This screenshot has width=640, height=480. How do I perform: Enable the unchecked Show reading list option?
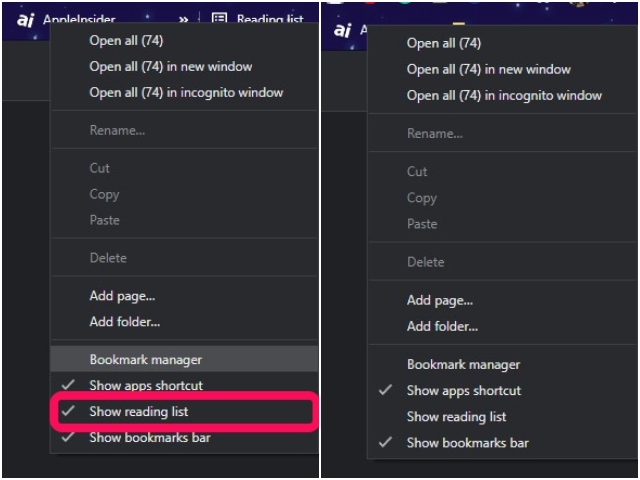click(x=456, y=416)
